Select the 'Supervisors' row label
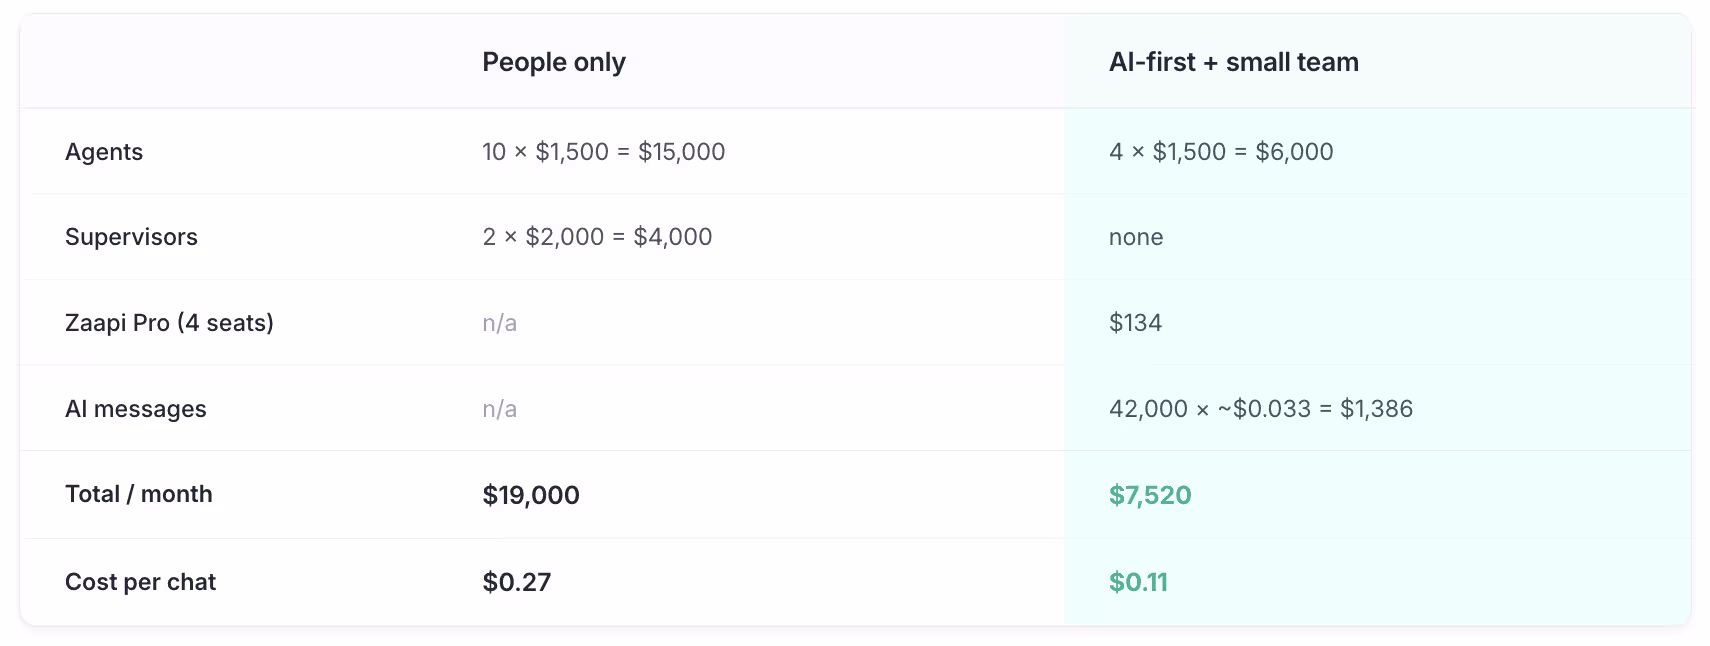This screenshot has width=1710, height=646. (x=131, y=237)
